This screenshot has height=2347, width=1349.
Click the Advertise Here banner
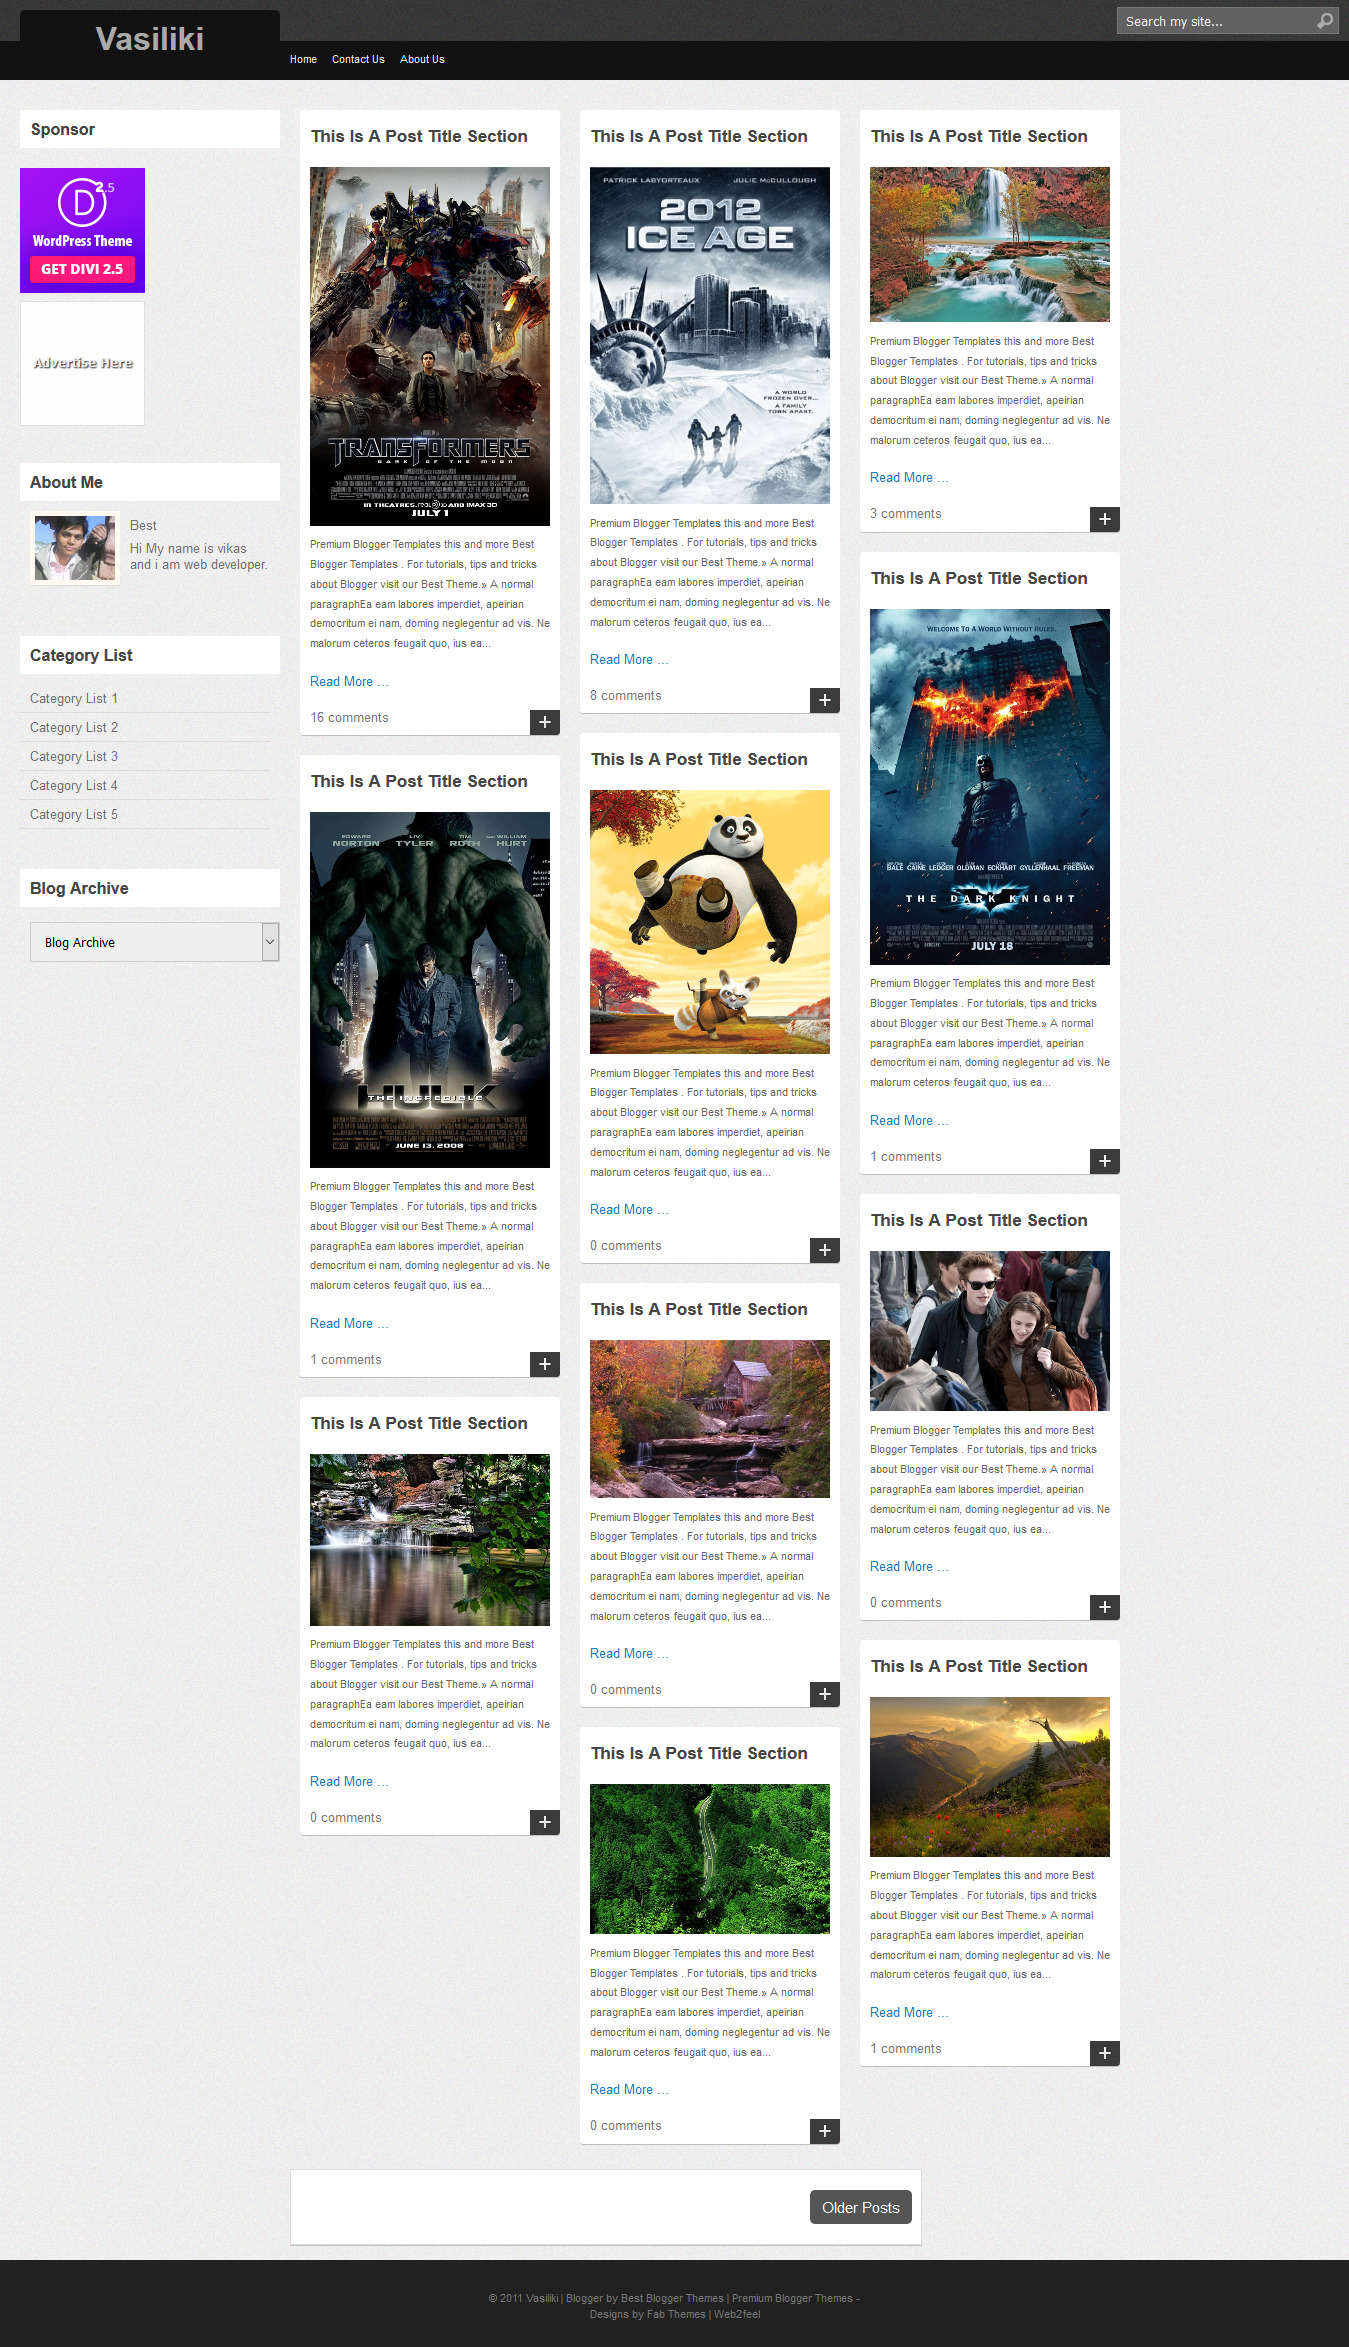[82, 363]
